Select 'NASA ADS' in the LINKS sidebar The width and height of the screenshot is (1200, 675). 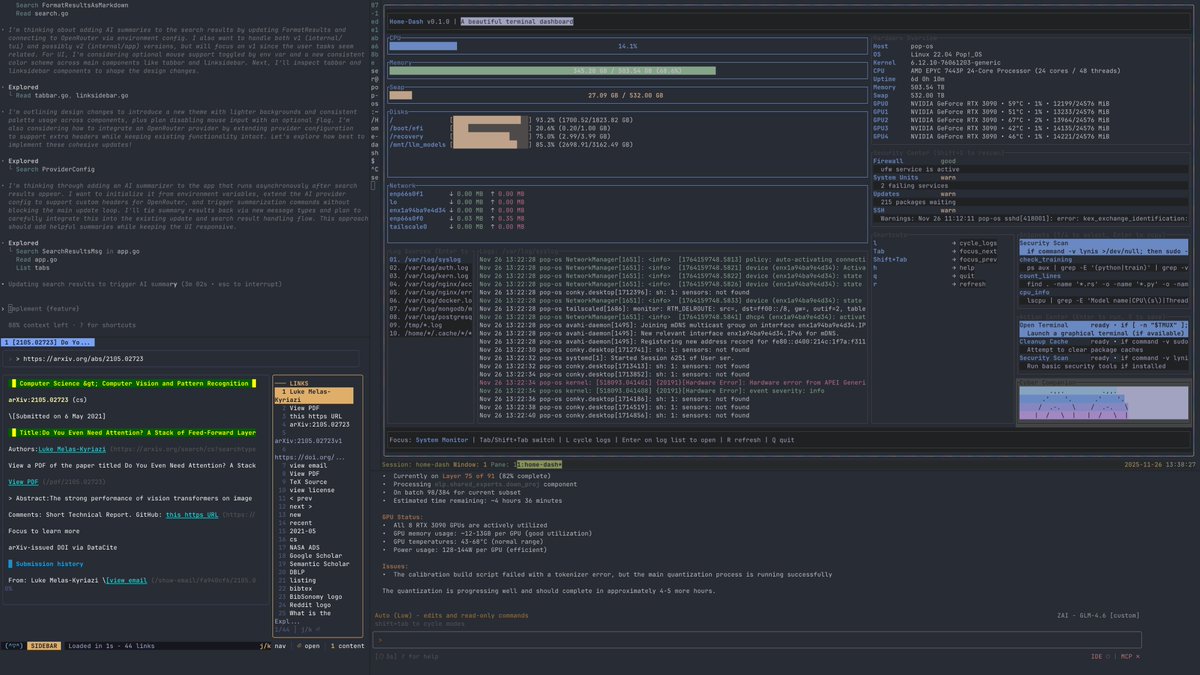coord(306,547)
